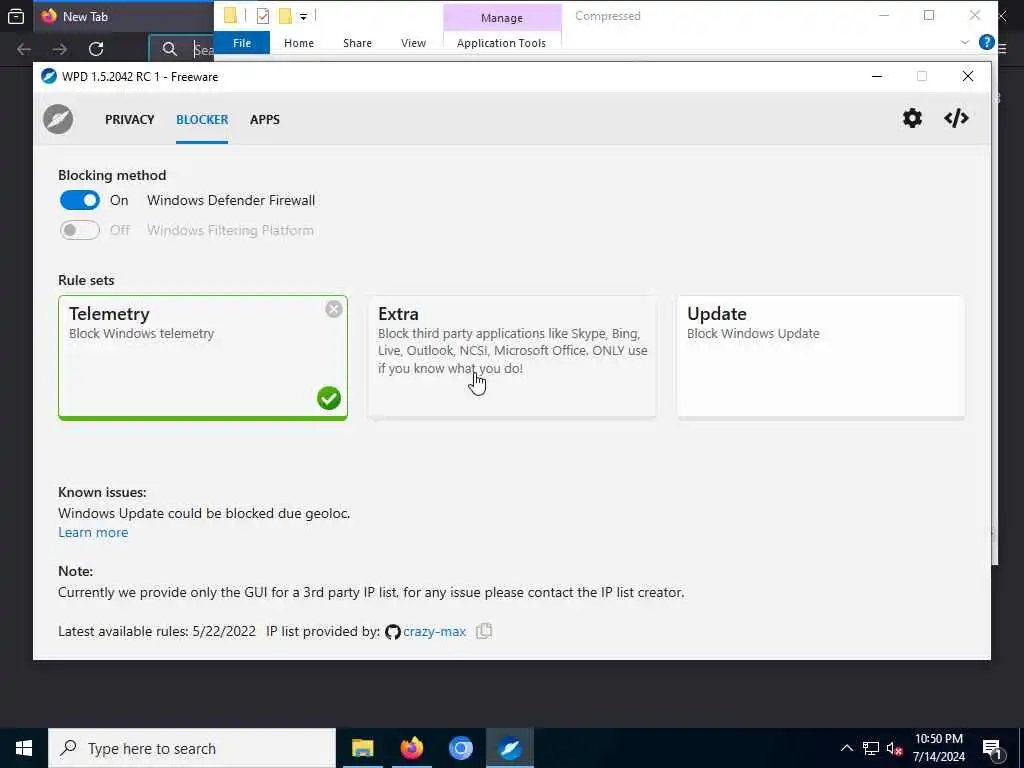Click the folder icon in Explorer titlebar

(x=230, y=15)
